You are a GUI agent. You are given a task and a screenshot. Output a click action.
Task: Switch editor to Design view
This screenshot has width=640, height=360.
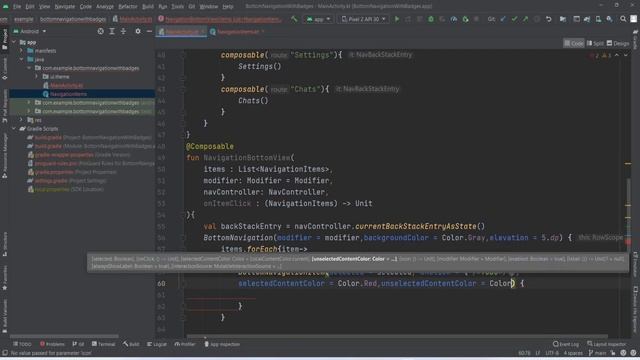point(618,43)
